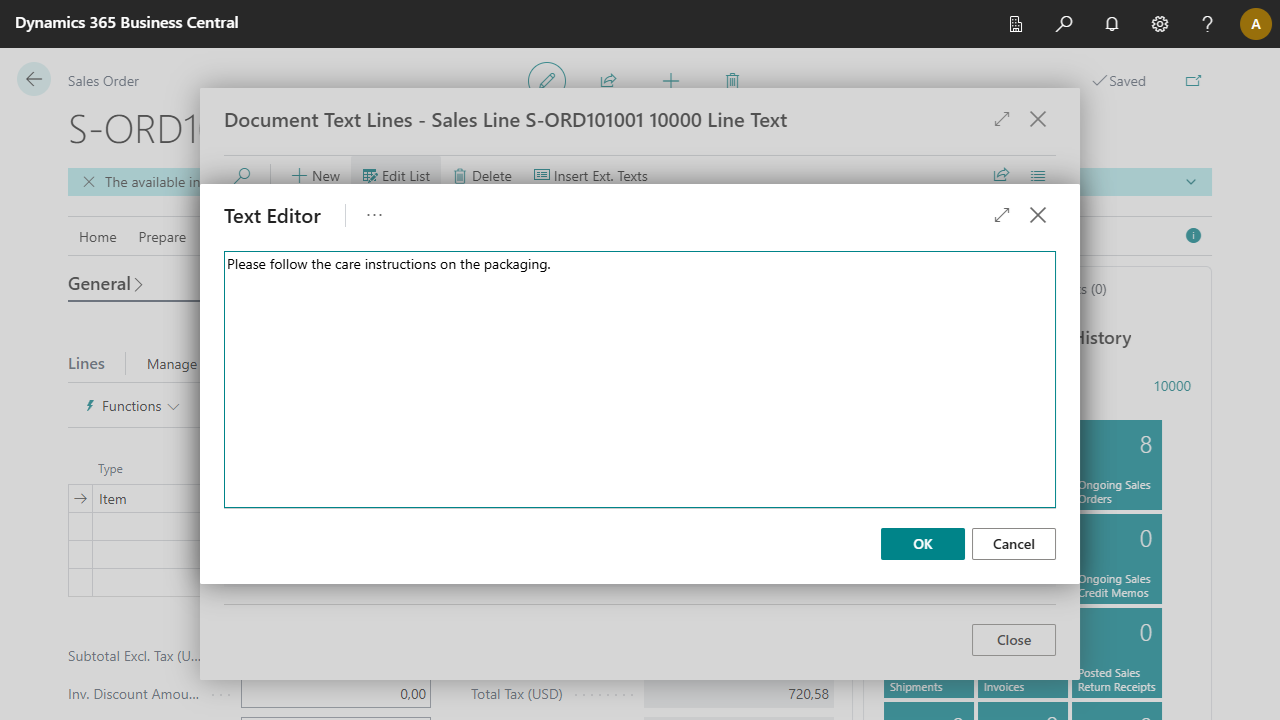Open the Home menu tab

98,237
